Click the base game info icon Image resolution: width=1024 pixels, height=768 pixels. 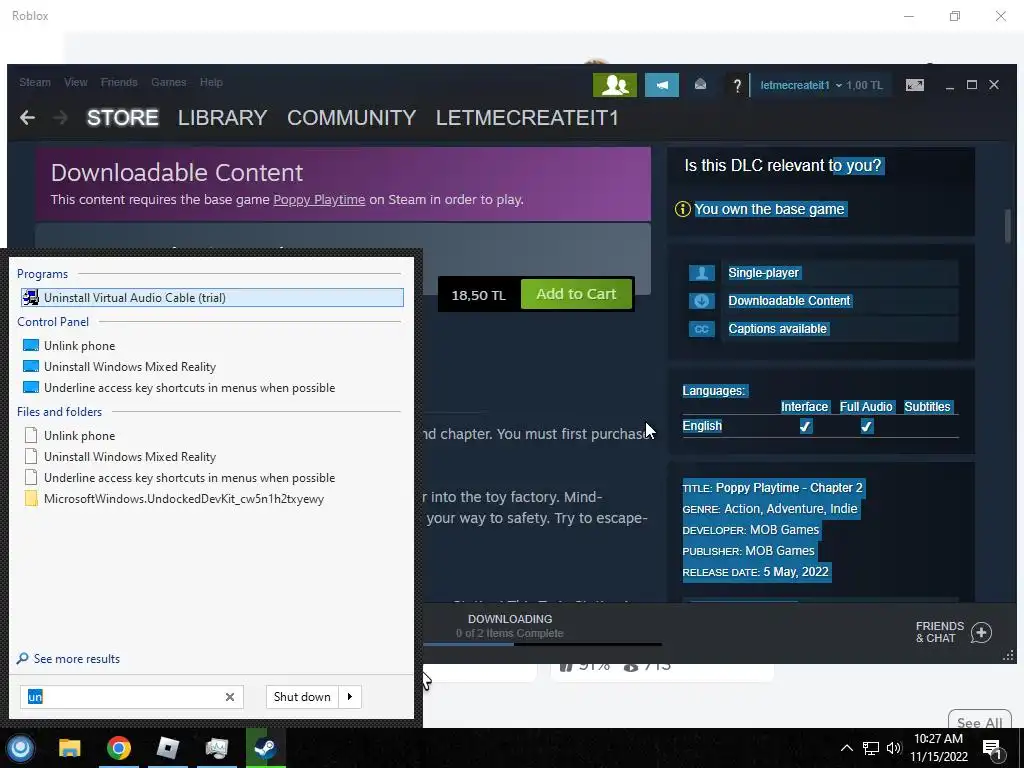pos(682,209)
